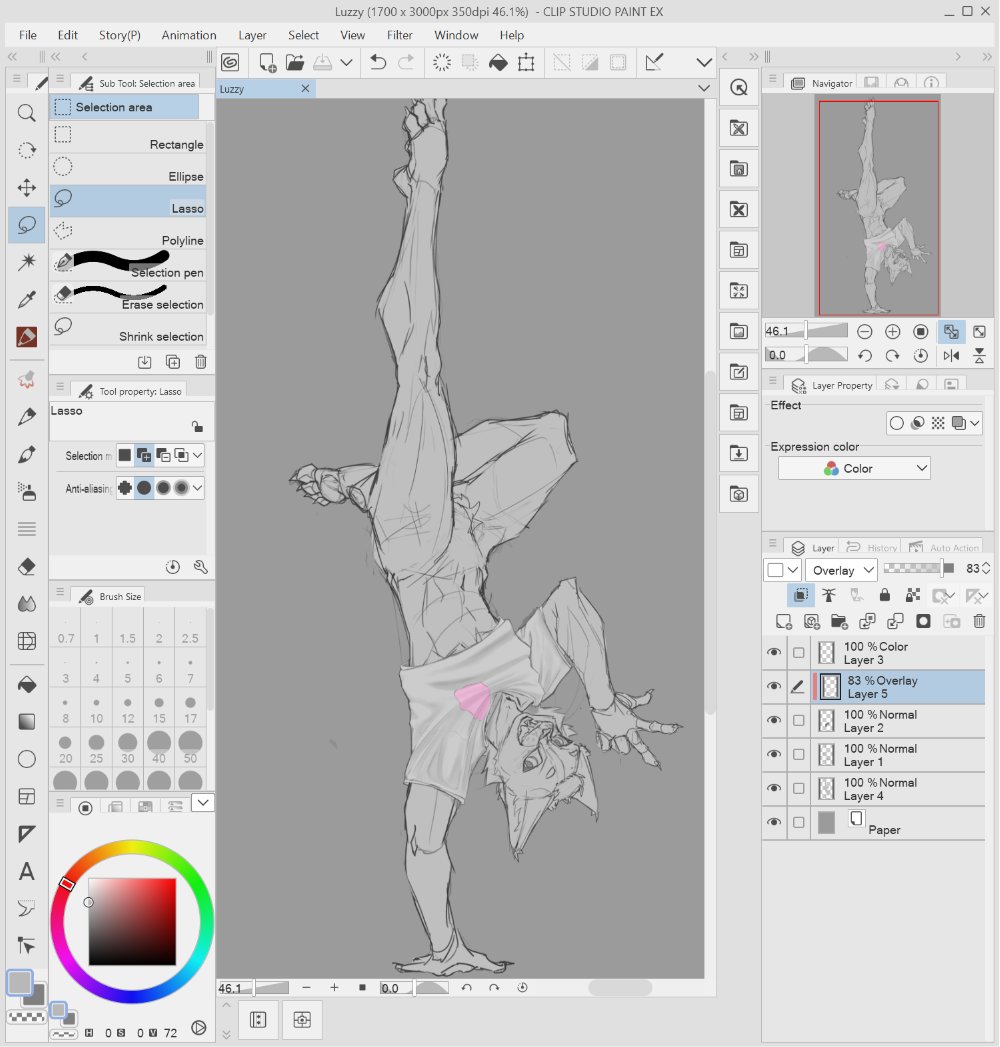Choose the Polyline selection sub tool

128,234
